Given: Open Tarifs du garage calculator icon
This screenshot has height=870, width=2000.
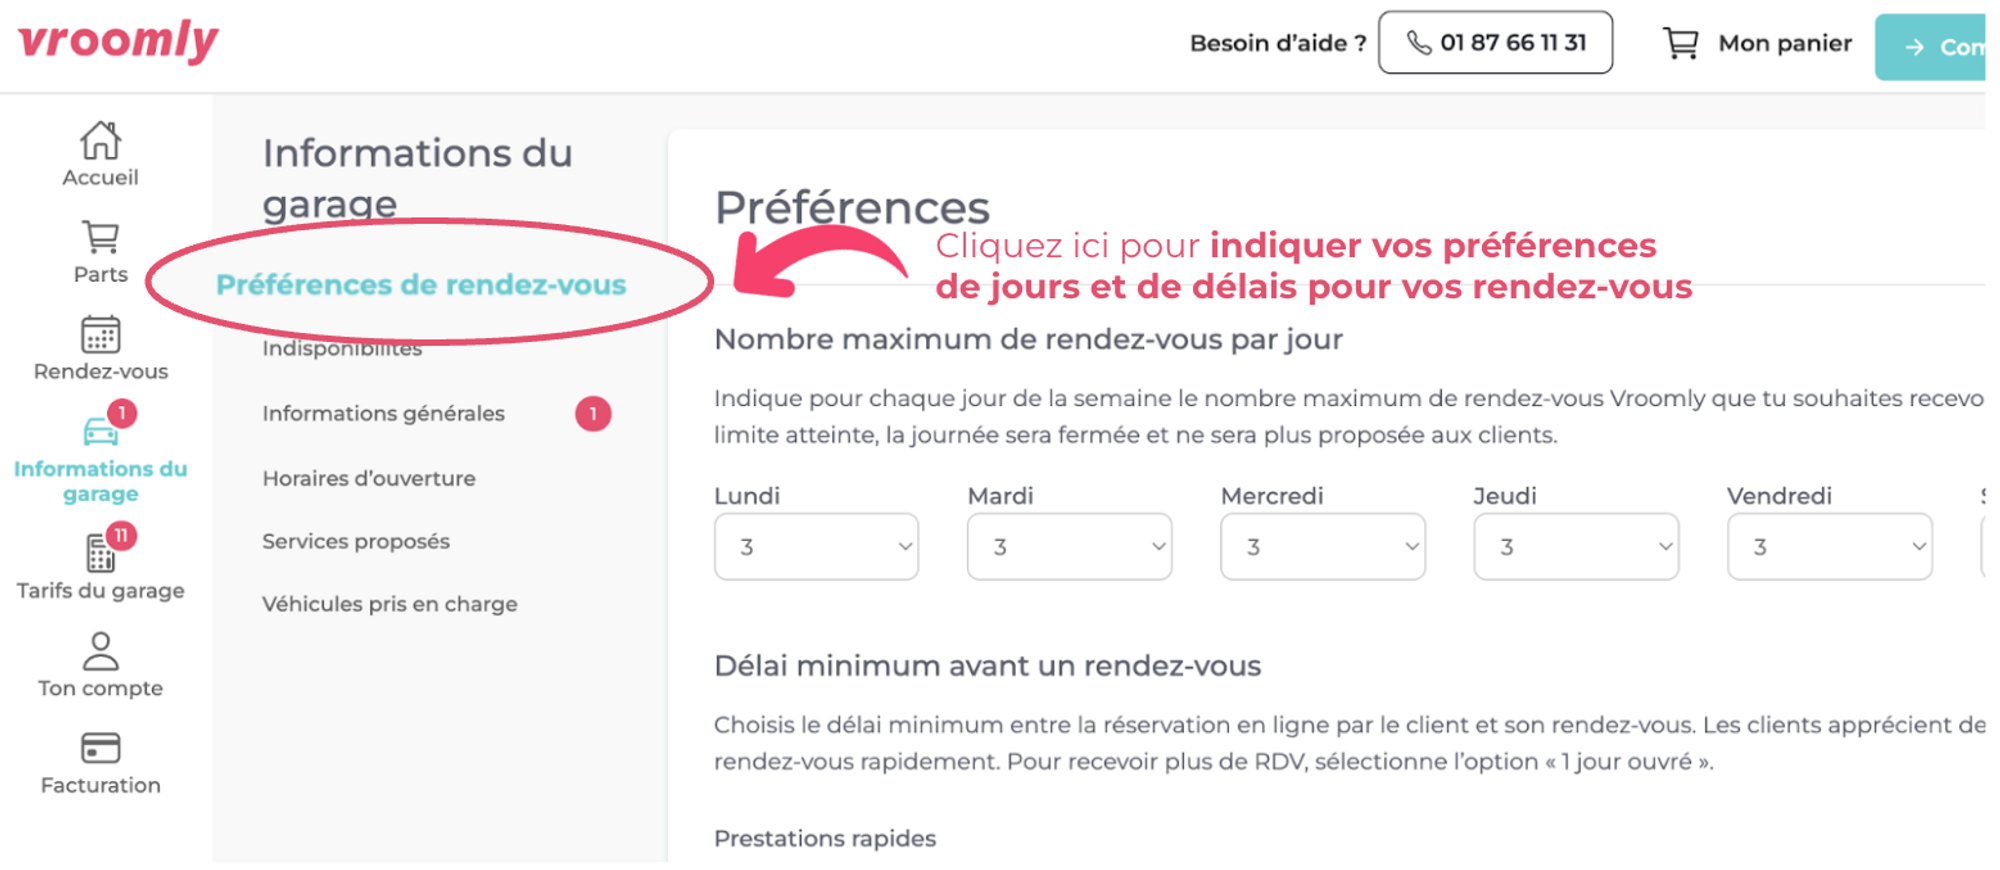Looking at the screenshot, I should (x=100, y=552).
